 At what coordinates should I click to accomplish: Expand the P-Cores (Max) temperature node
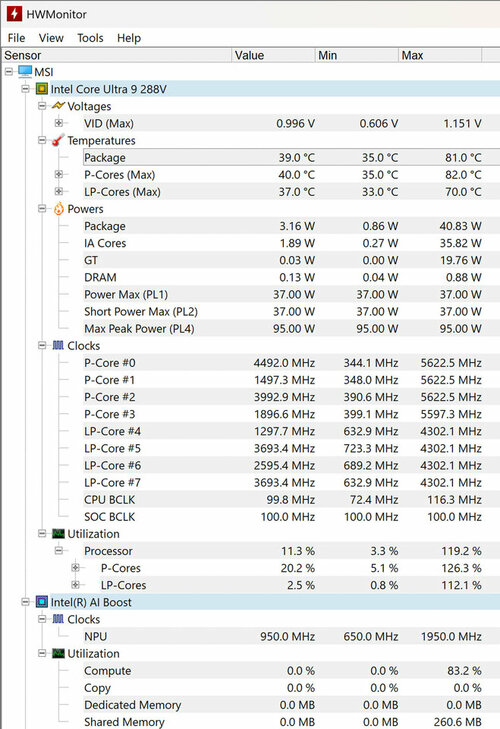tap(59, 174)
